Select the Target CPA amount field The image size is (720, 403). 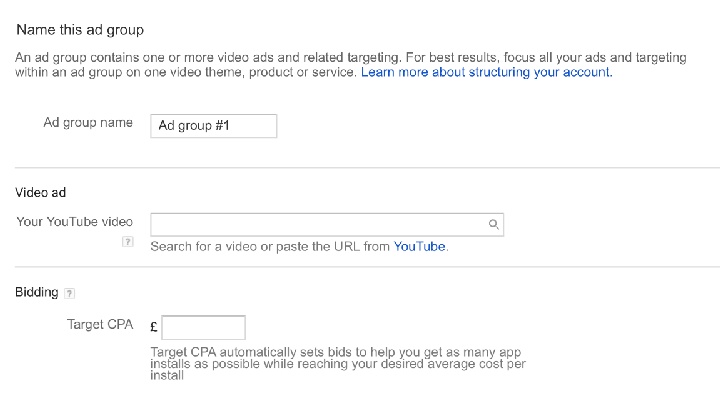coord(203,327)
